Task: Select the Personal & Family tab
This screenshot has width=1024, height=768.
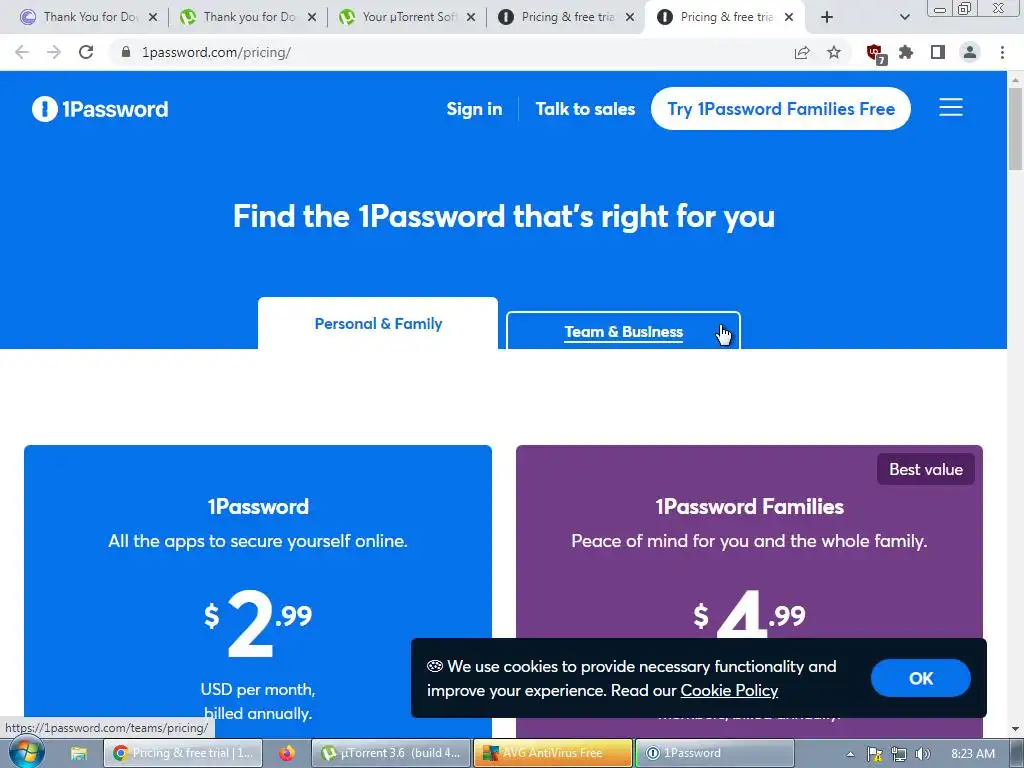Action: (x=378, y=323)
